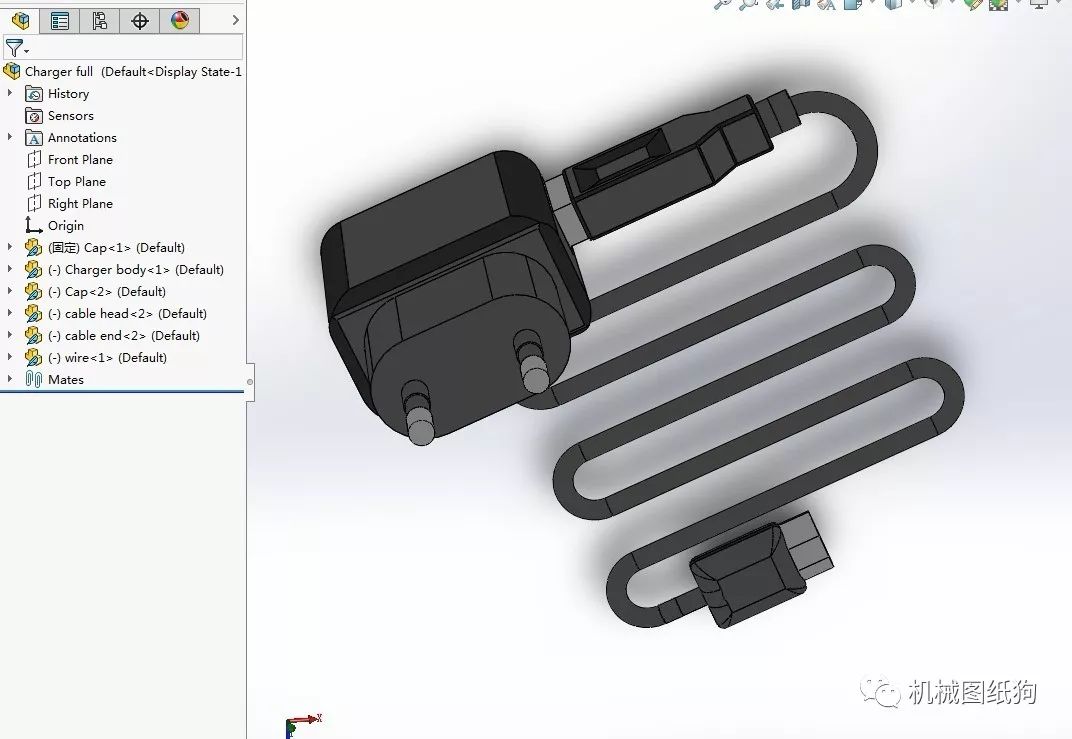Expand the Mates folder node

pyautogui.click(x=10, y=380)
